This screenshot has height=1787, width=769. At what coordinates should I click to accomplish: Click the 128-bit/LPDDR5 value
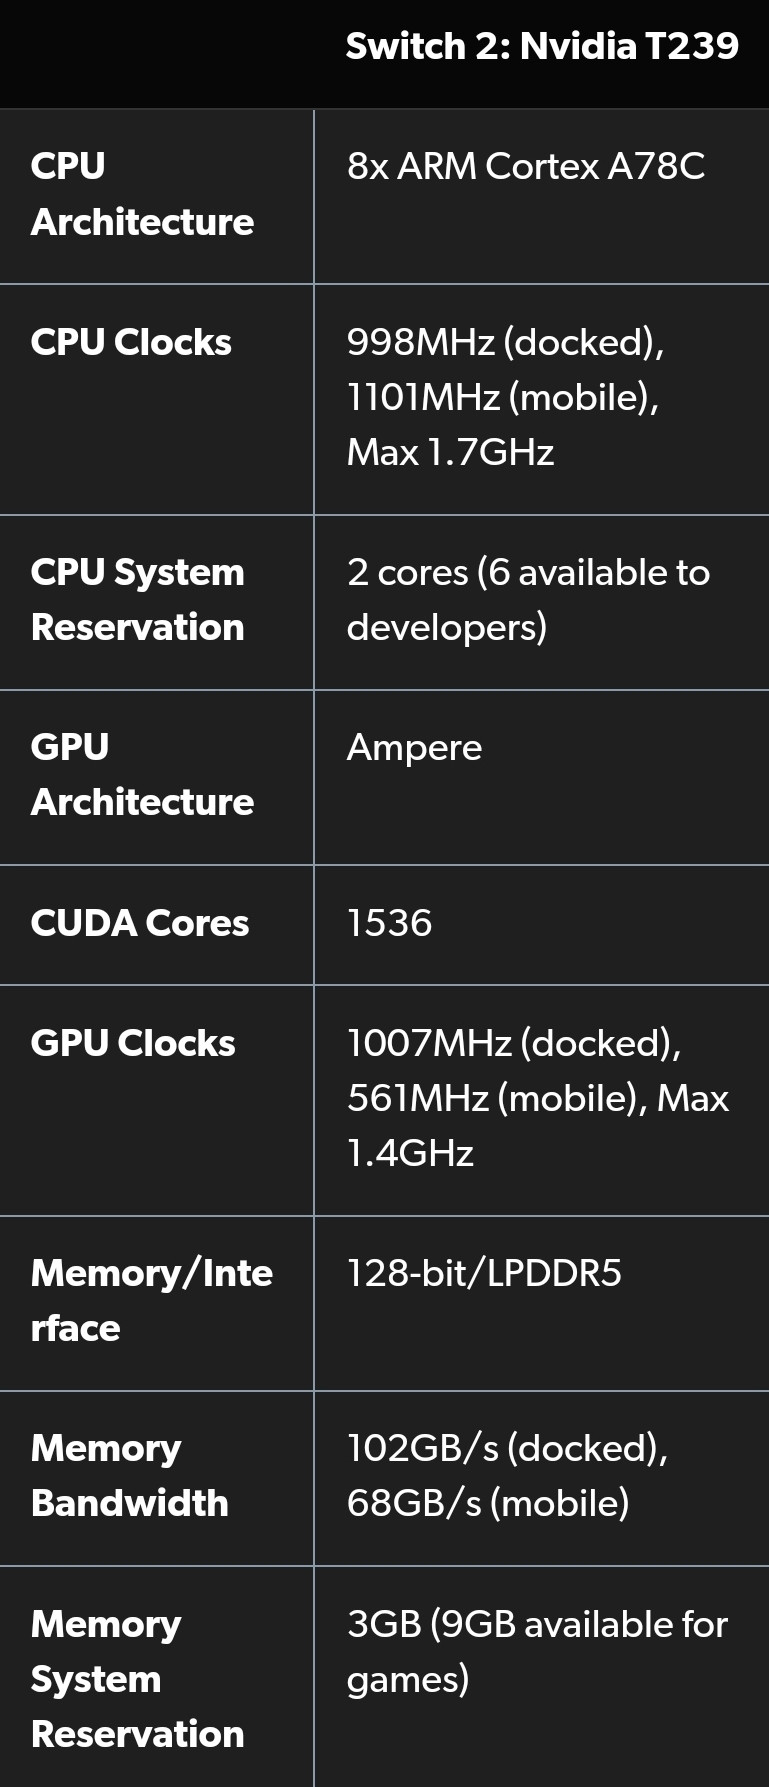tap(484, 1273)
